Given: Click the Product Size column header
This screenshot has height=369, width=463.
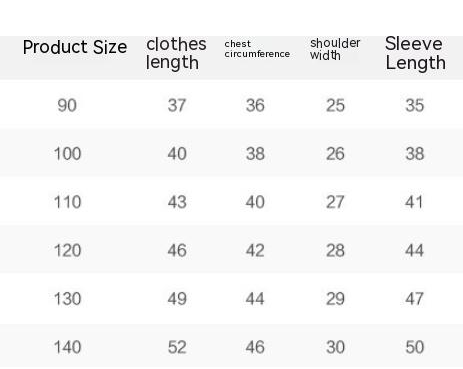Looking at the screenshot, I should click(75, 47).
